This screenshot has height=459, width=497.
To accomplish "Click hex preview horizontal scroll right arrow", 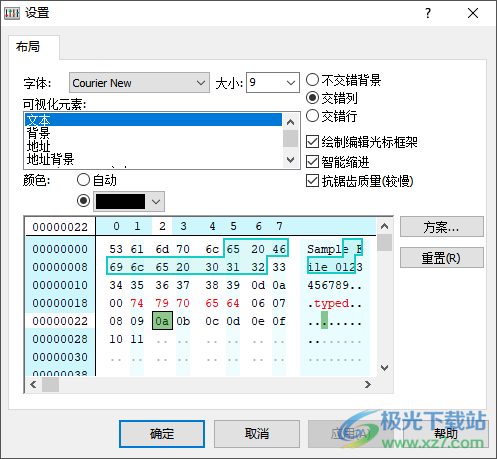I will pyautogui.click(x=368, y=385).
